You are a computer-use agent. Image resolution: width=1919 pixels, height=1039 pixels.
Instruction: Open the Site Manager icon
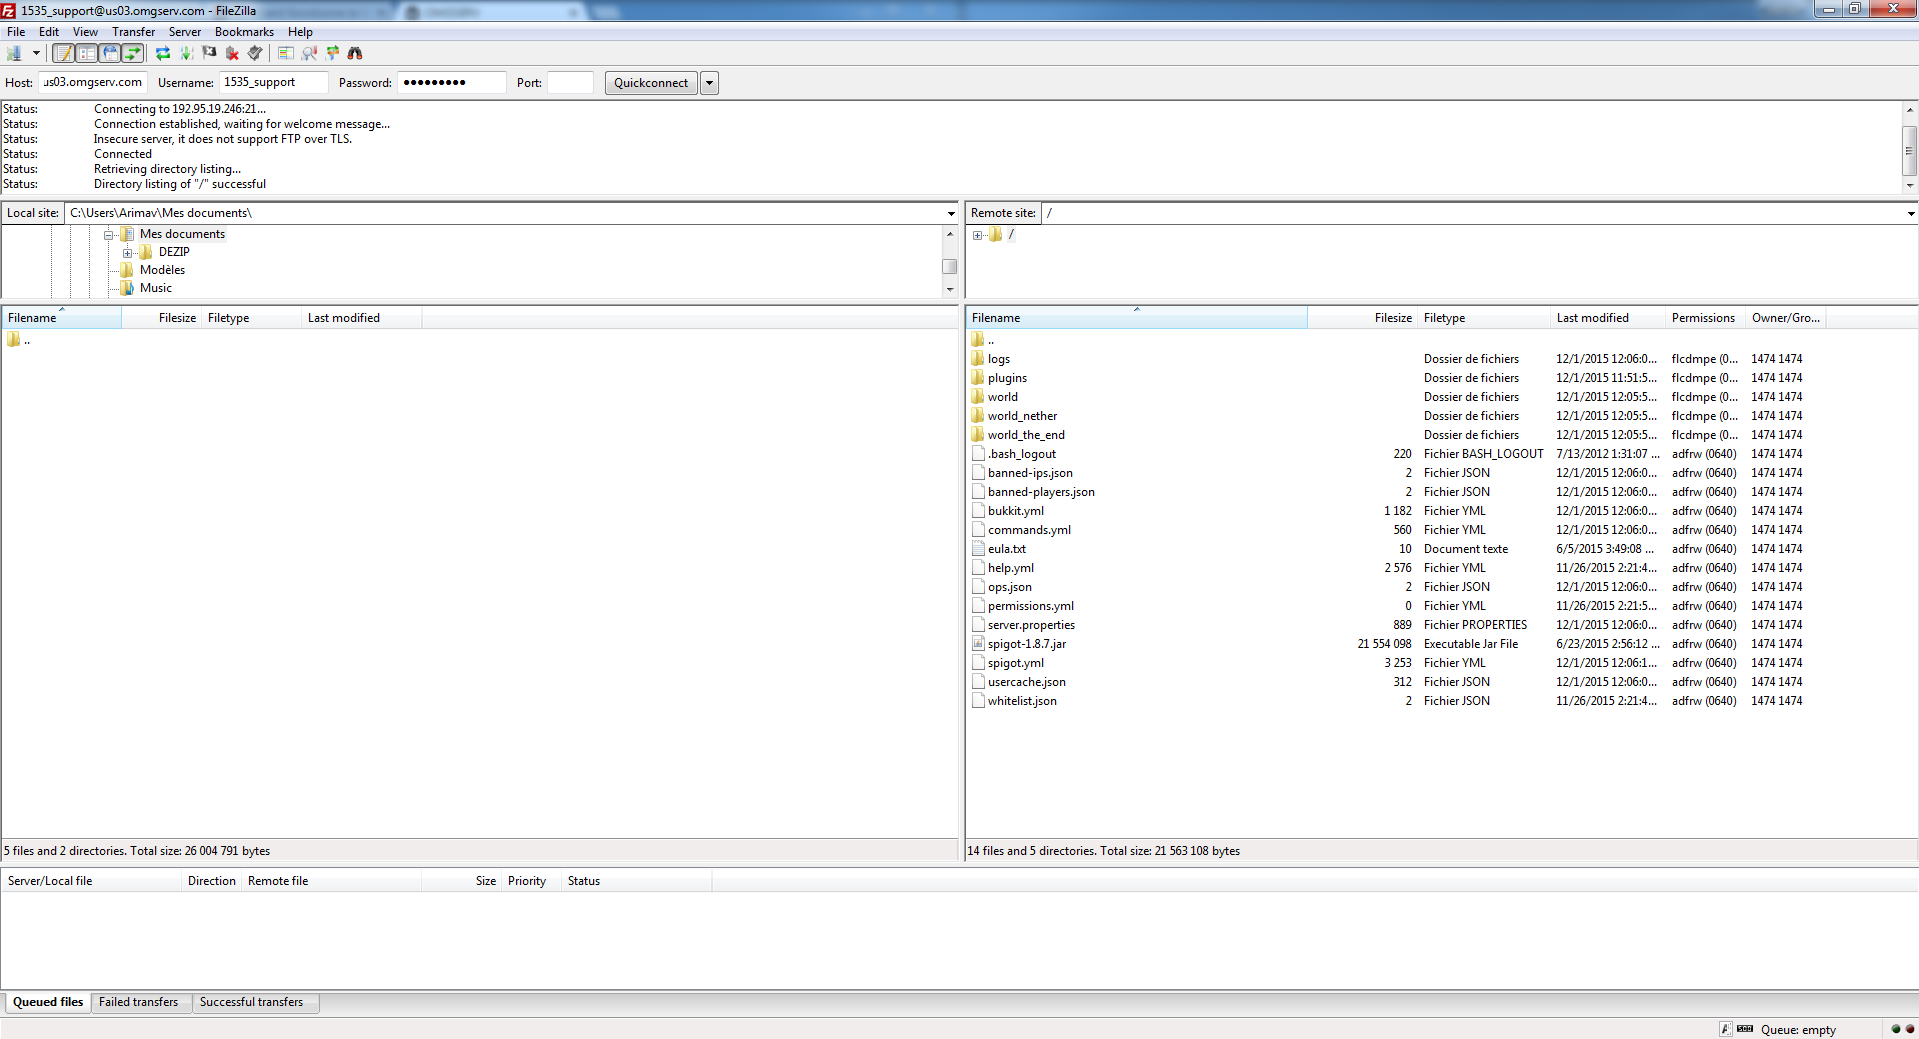point(14,53)
